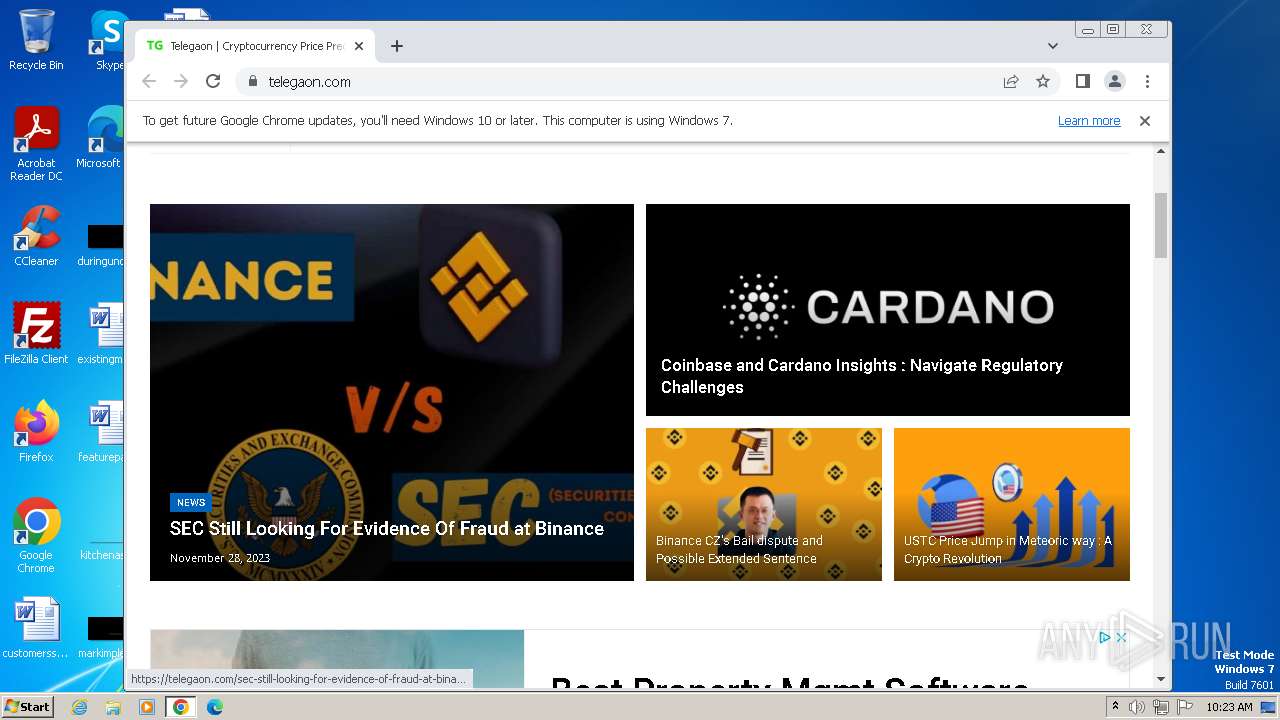The width and height of the screenshot is (1280, 720).
Task: Open the SEC Still Looking For Evidence article
Action: click(x=386, y=529)
